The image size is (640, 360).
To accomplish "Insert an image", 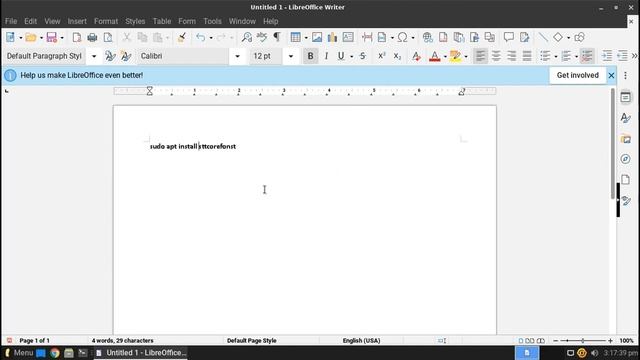I will tap(317, 38).
